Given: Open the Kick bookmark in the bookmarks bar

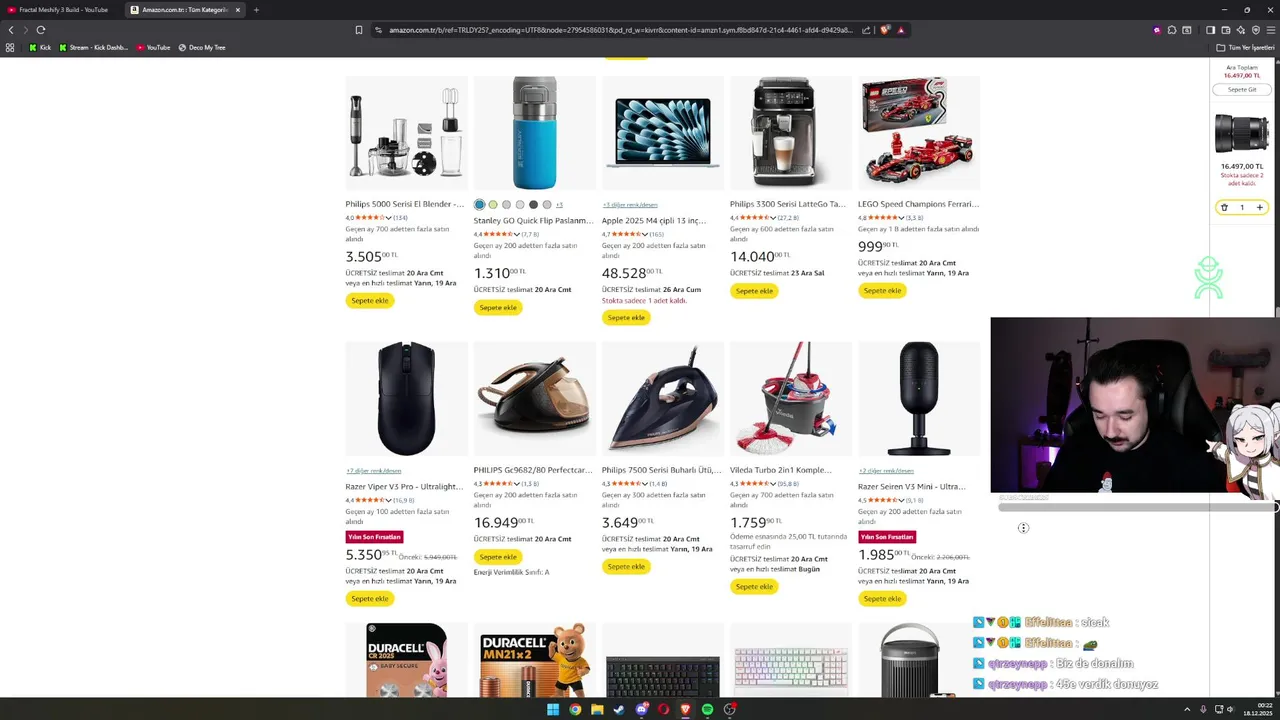Looking at the screenshot, I should [x=40, y=47].
